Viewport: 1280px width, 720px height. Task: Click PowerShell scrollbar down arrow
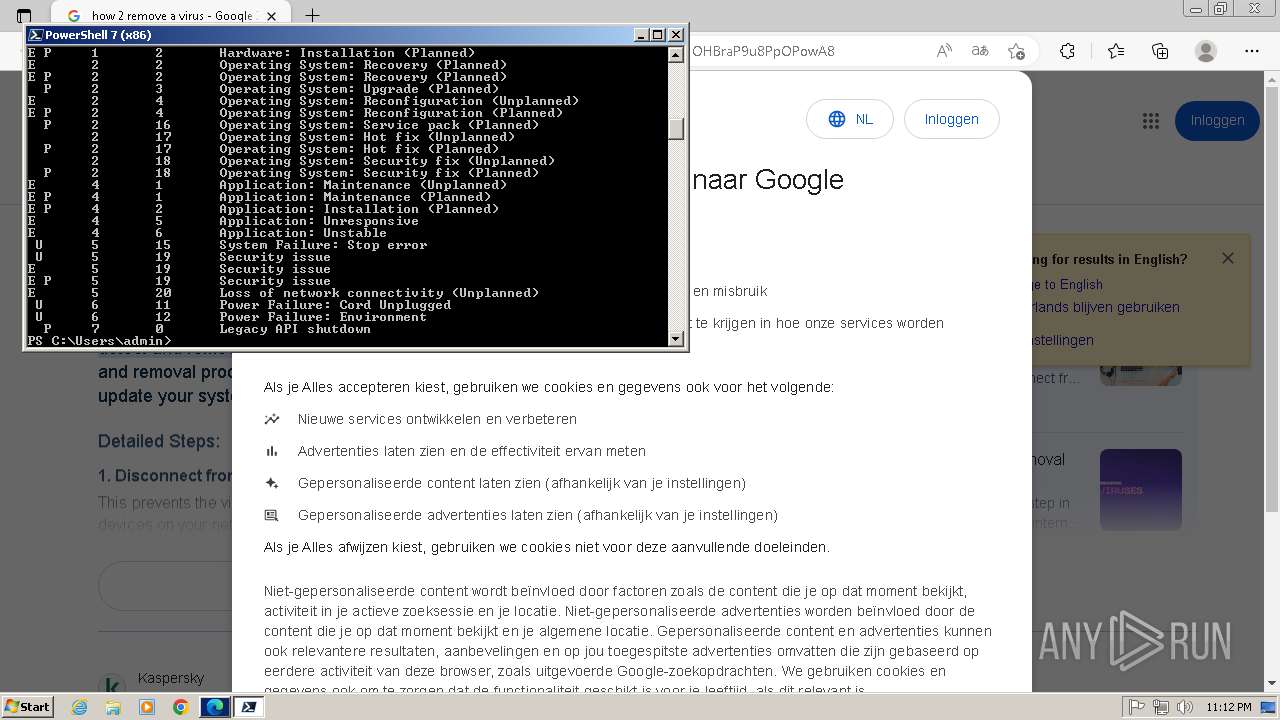(677, 340)
